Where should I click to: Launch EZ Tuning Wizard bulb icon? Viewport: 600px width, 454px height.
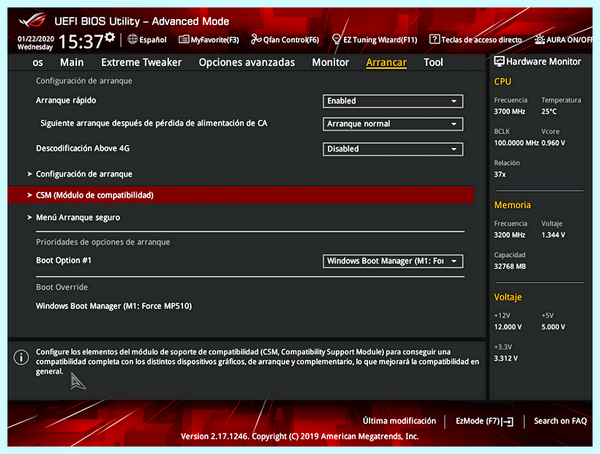(x=336, y=39)
